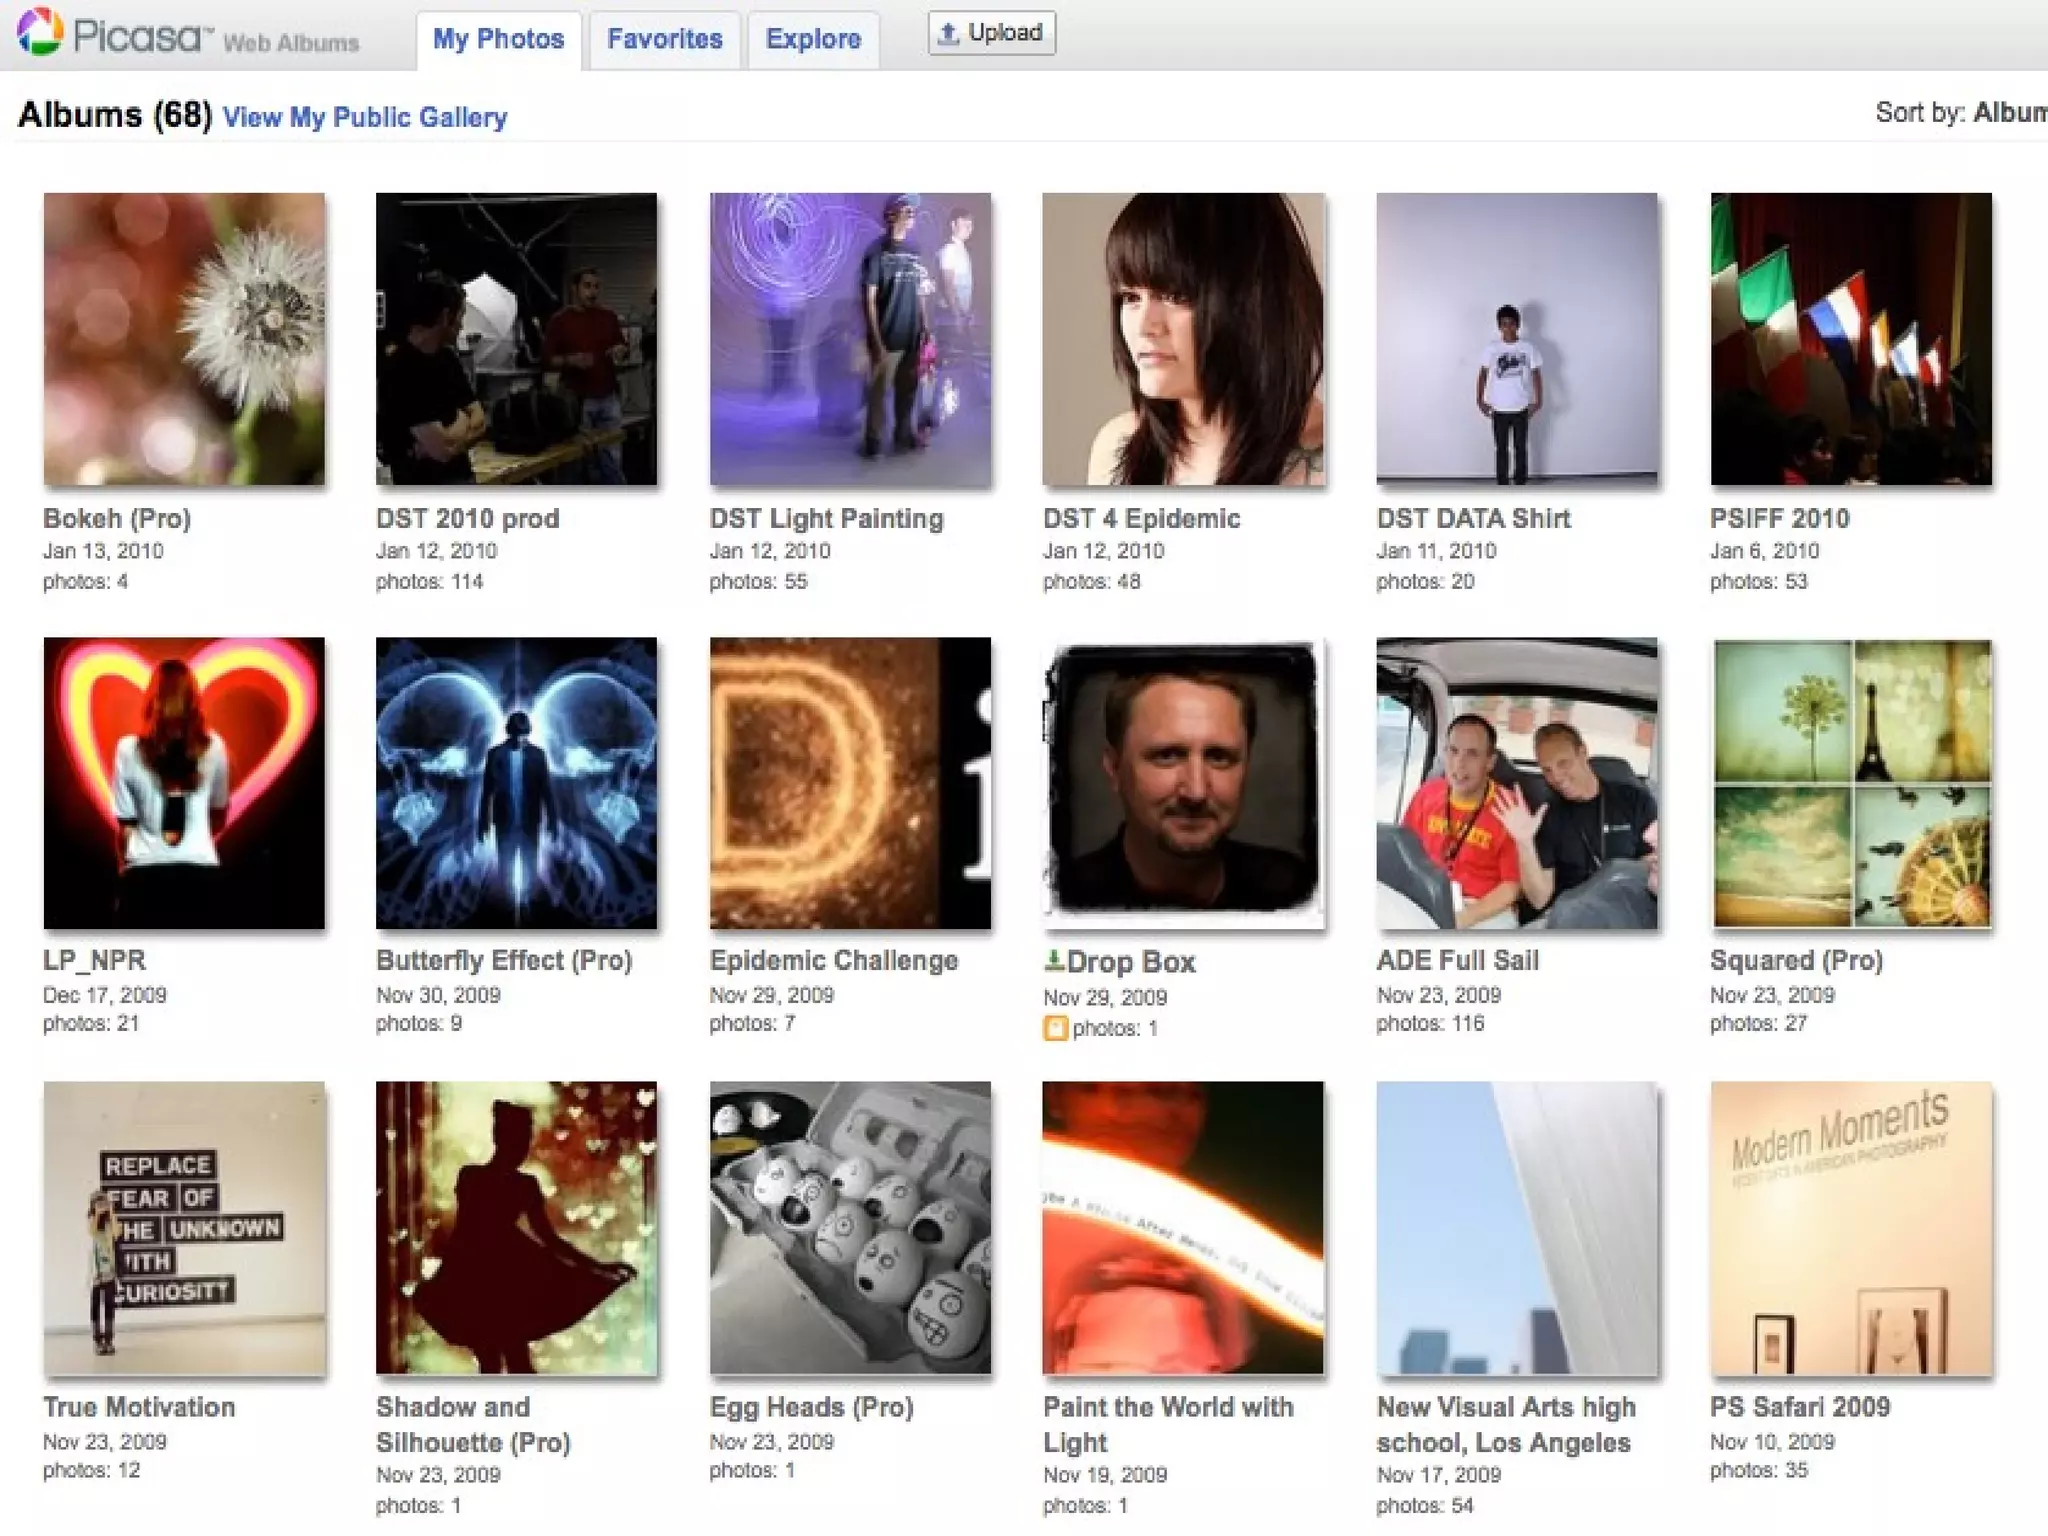Screen dimensions: 2048x1536
Task: Open the Bokeh (Pro) dandelion thumbnail
Action: pos(184,339)
